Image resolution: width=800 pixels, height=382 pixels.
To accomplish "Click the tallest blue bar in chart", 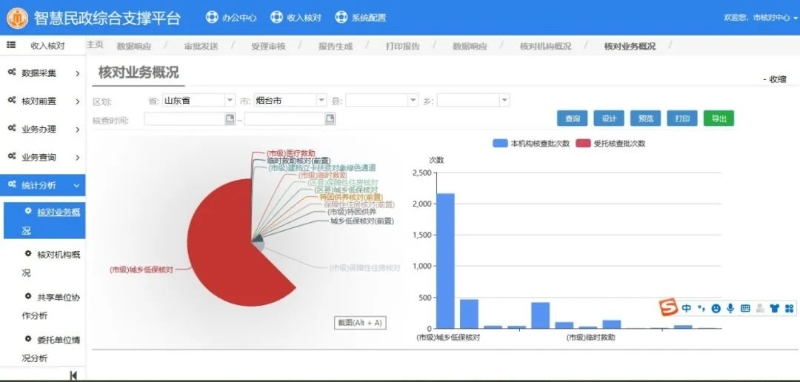I will coord(445,261).
